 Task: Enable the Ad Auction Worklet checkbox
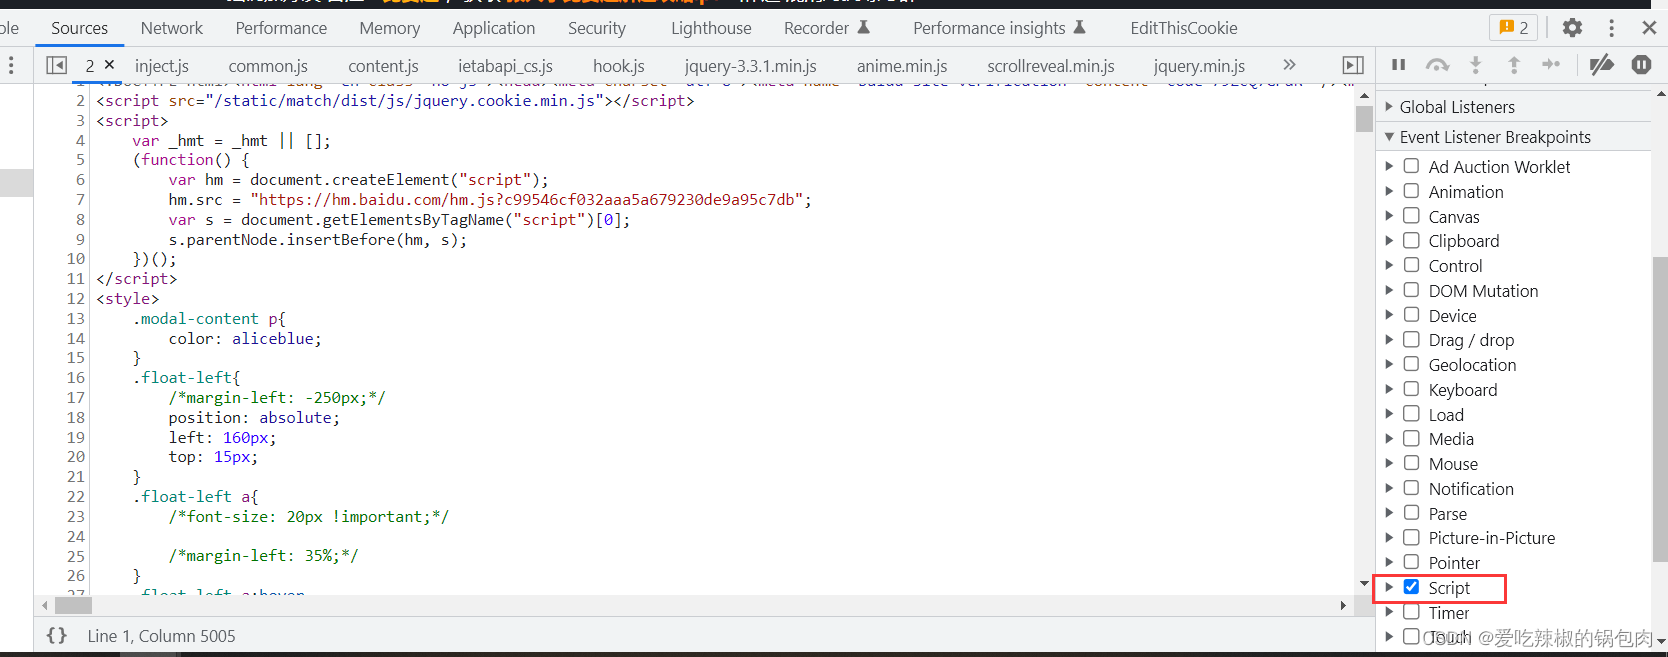pos(1411,166)
